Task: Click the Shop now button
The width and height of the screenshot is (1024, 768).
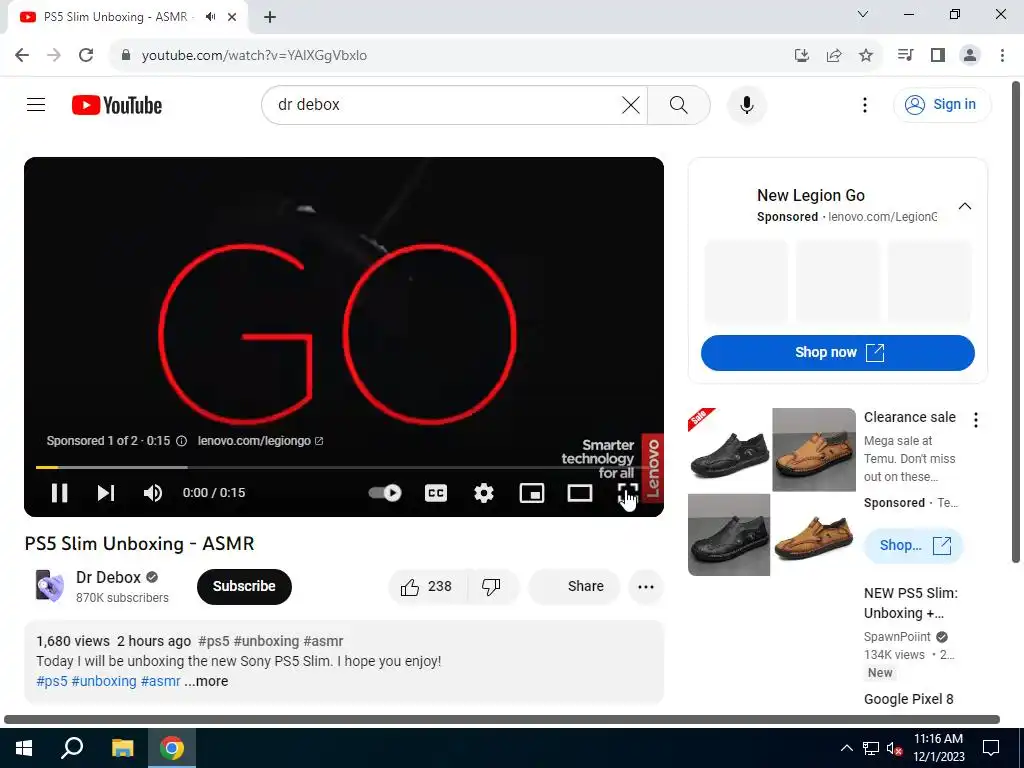Action: [837, 353]
